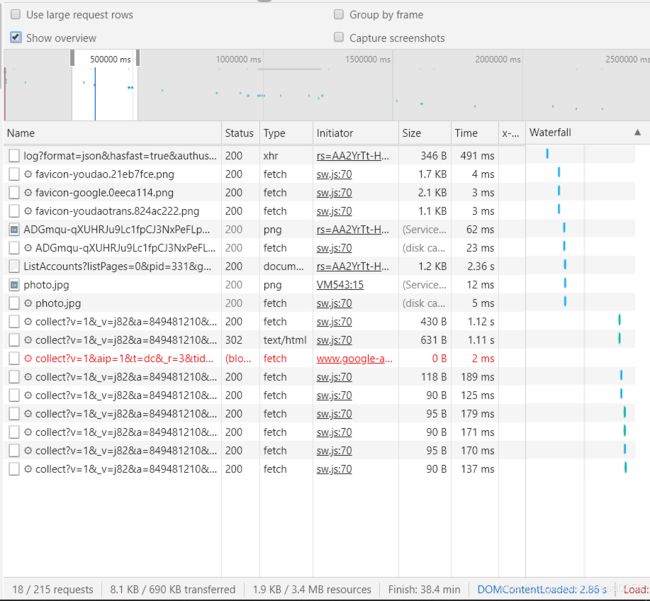Sort the requests by the Status column header
650x601 pixels.
[239, 133]
